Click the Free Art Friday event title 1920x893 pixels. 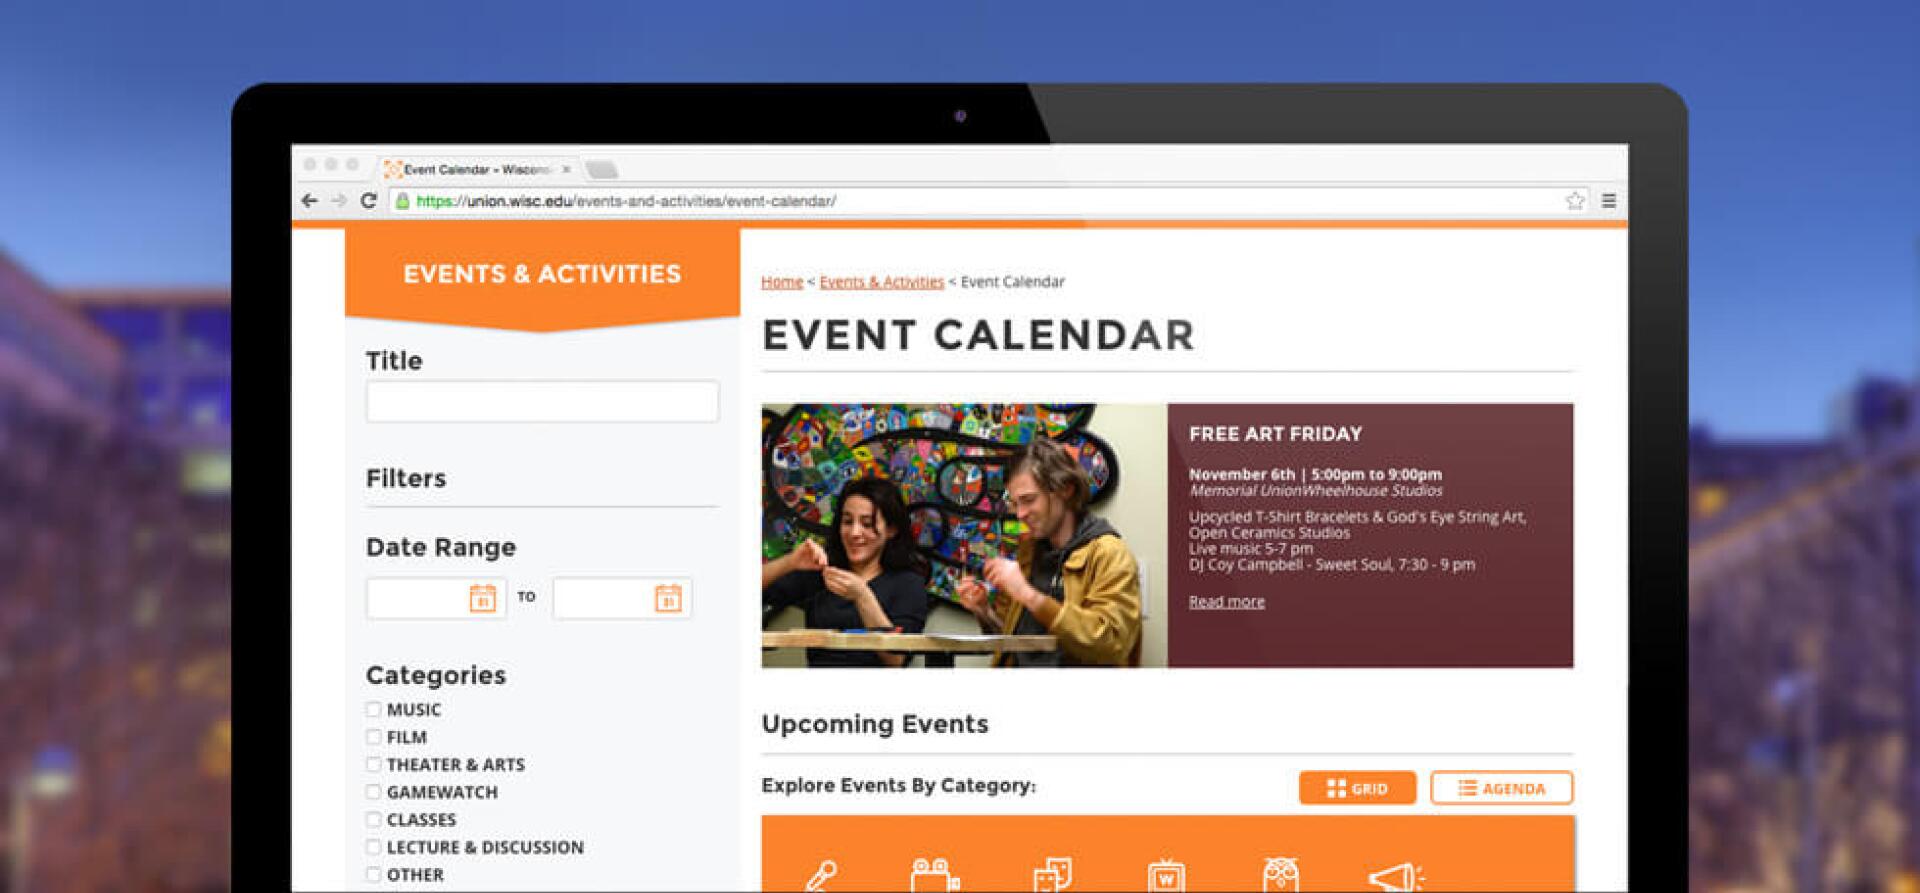pos(1275,434)
